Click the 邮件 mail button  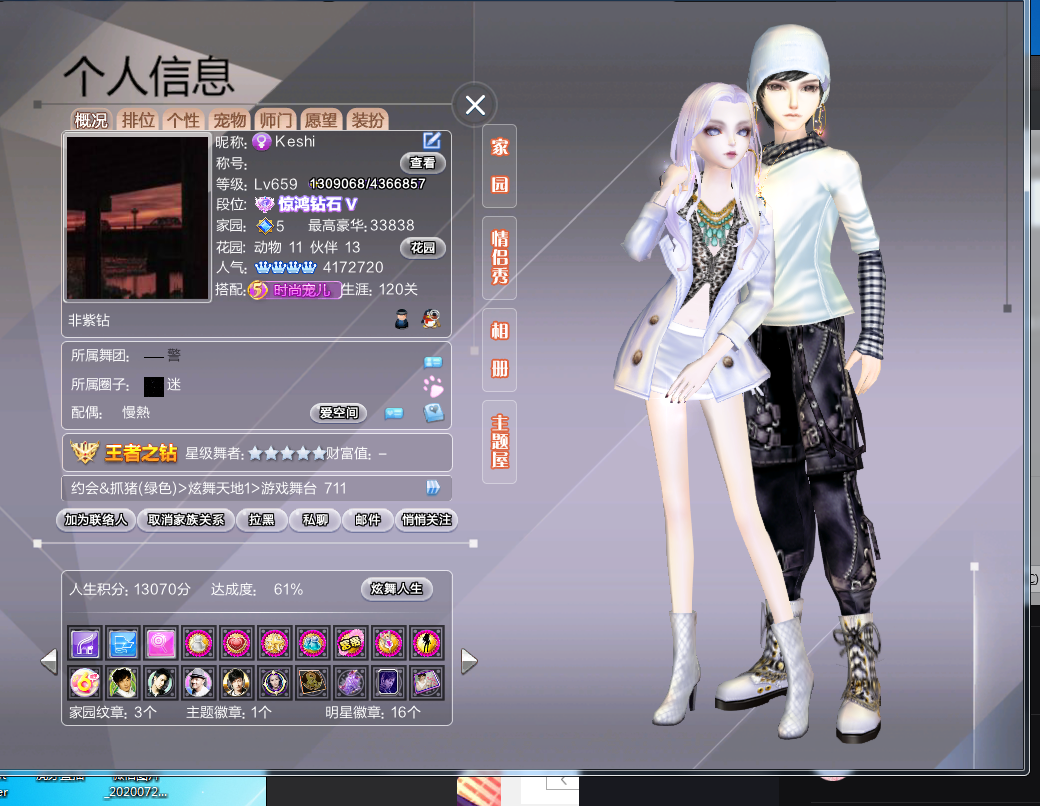point(367,520)
